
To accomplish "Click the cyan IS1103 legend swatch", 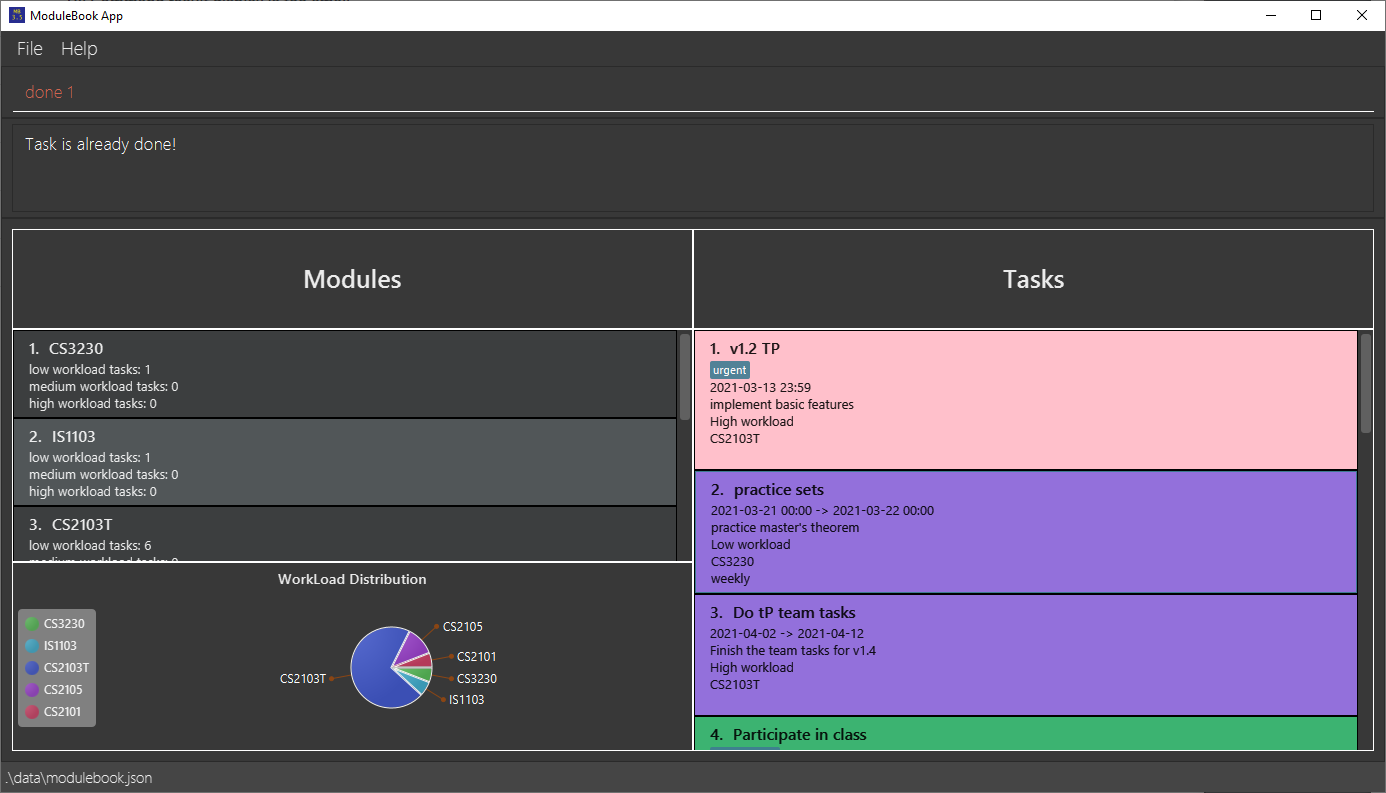I will click(32, 646).
